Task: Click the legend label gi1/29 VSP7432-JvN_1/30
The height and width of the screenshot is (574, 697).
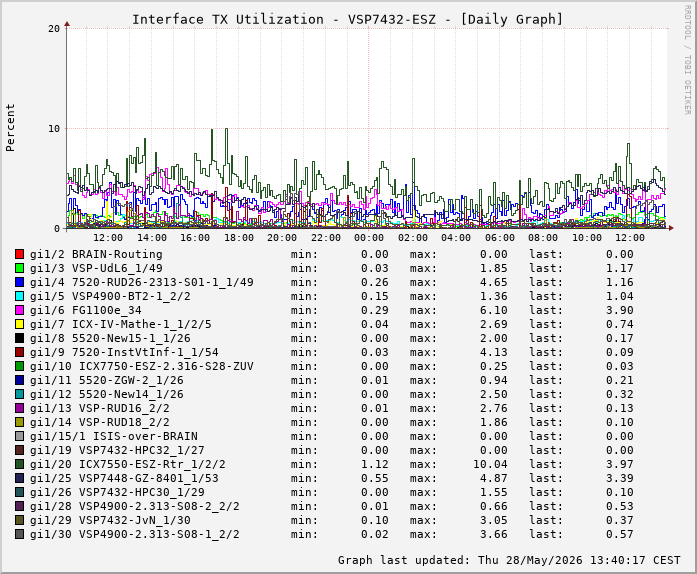Action: pos(110,520)
